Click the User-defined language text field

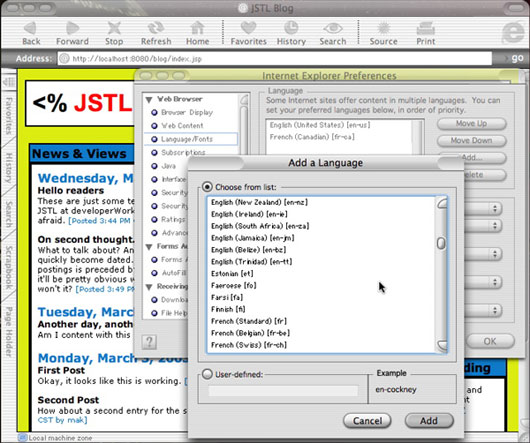283,391
